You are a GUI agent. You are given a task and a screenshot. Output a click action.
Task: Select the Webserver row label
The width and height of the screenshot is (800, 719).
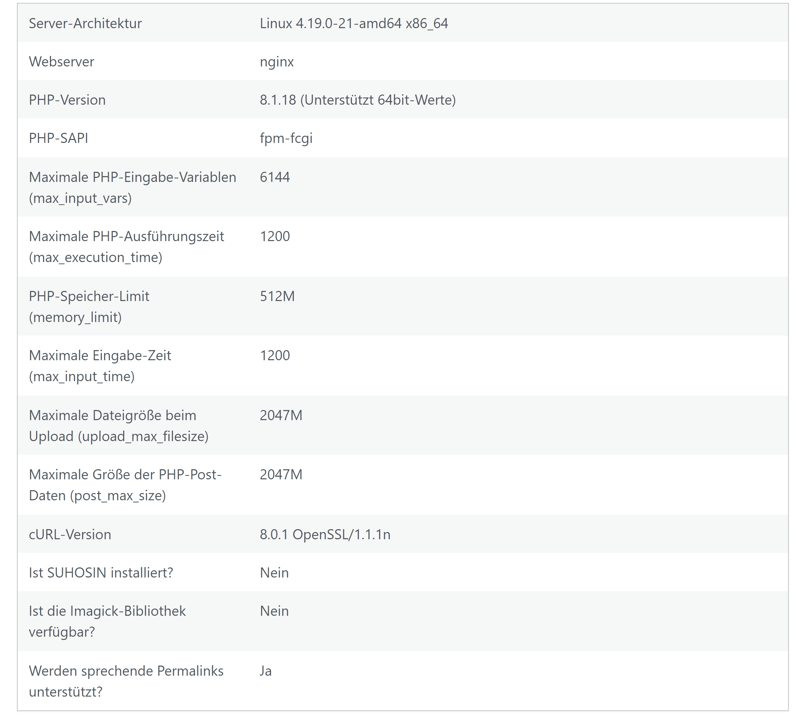(62, 62)
